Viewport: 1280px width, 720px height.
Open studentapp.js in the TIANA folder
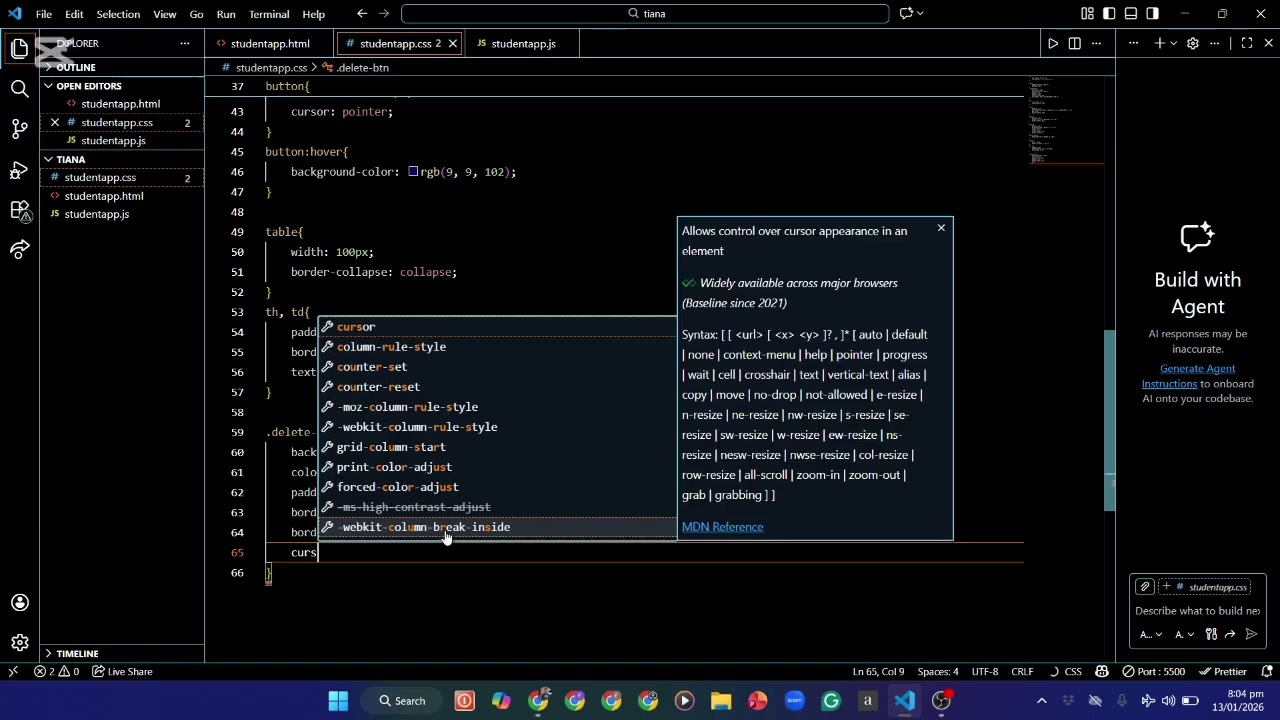pyautogui.click(x=96, y=214)
